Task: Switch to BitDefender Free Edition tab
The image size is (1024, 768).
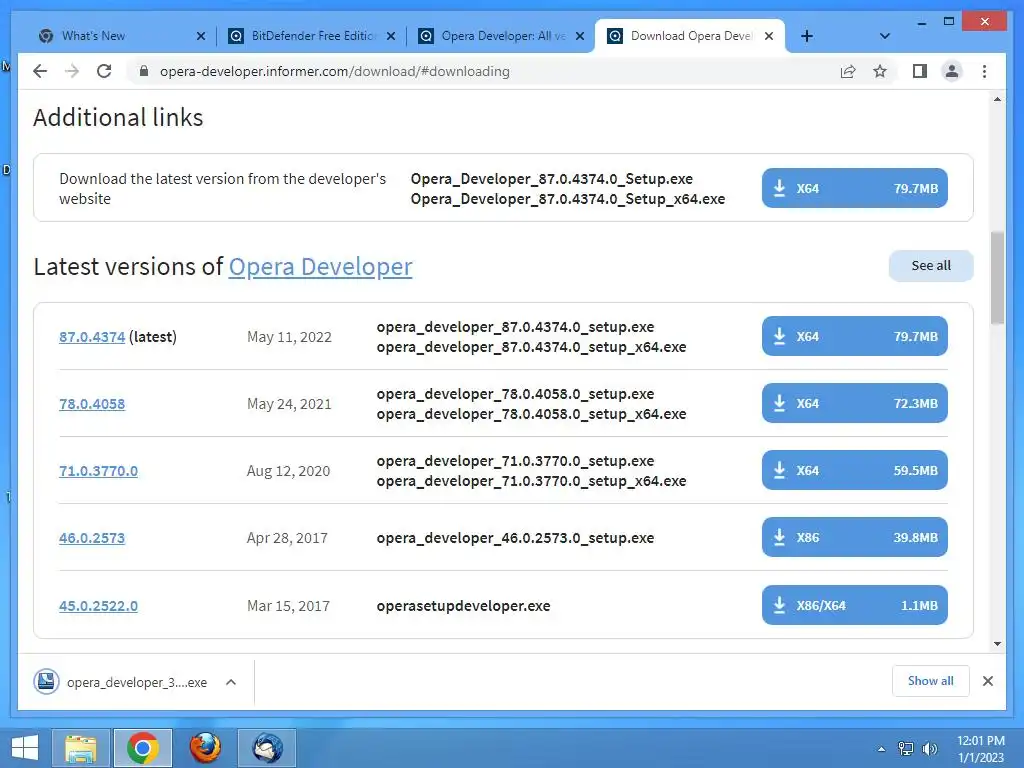Action: 312,36
